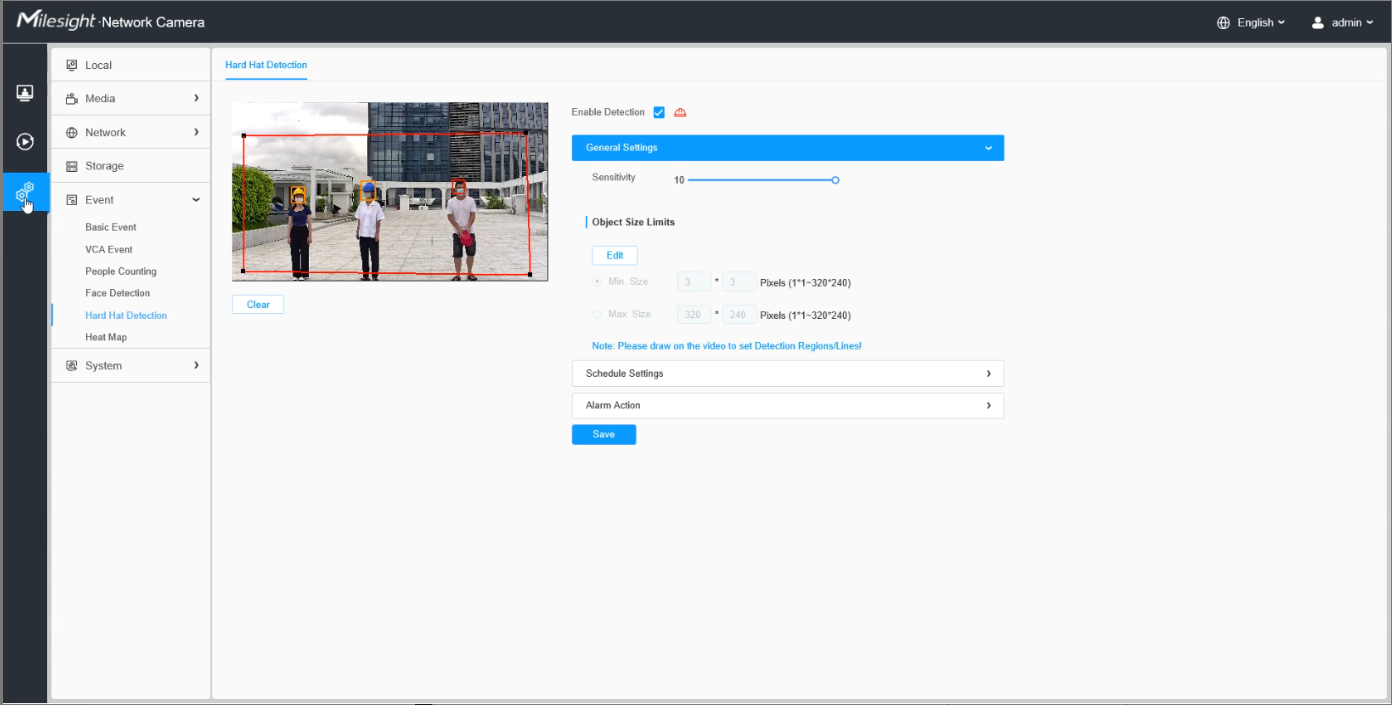Open Face Detection page
Screen dimensions: 1392x705
(x=118, y=293)
